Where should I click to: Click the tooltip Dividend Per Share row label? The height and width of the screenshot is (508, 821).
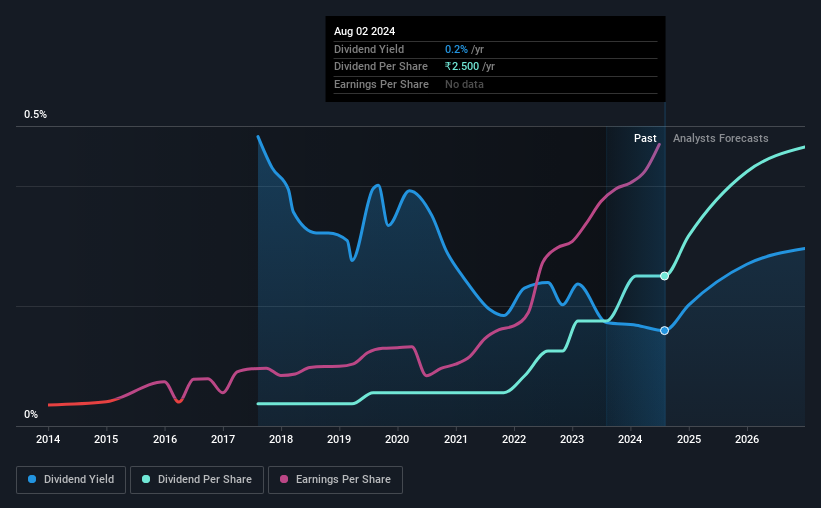click(x=381, y=67)
